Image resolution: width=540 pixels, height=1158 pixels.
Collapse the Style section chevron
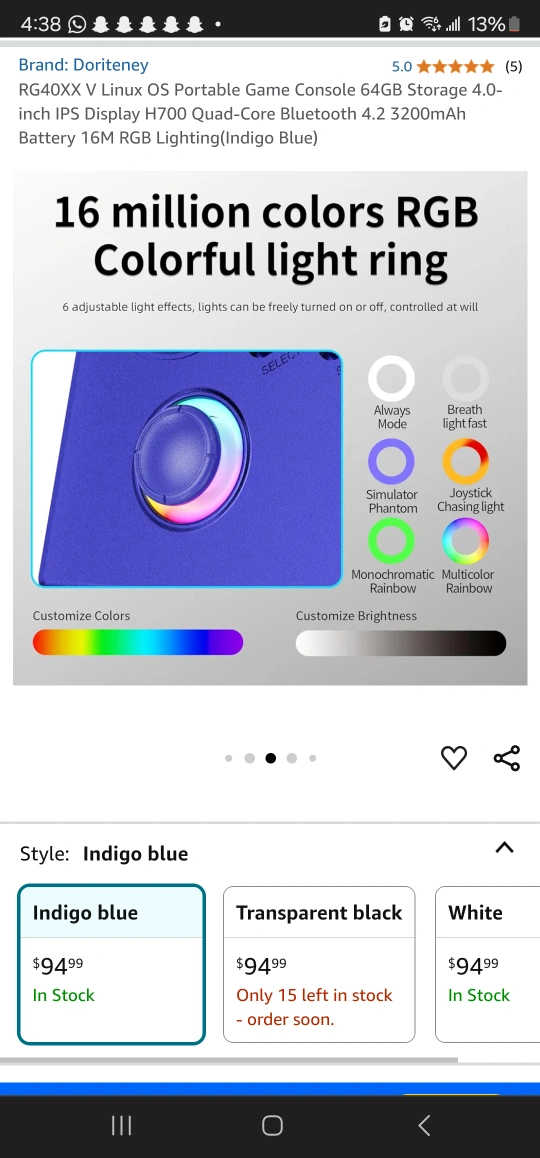tap(505, 848)
